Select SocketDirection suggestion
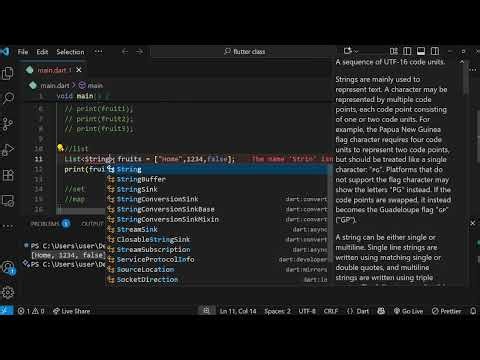Viewport: 480px width, 360px height. click(217, 279)
